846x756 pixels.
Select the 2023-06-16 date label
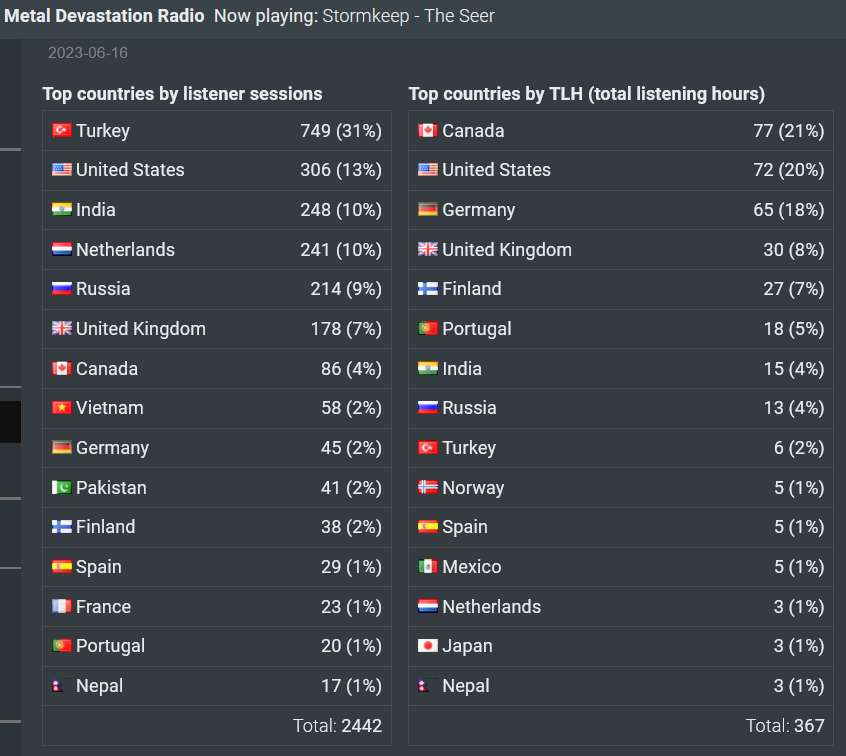(x=88, y=53)
